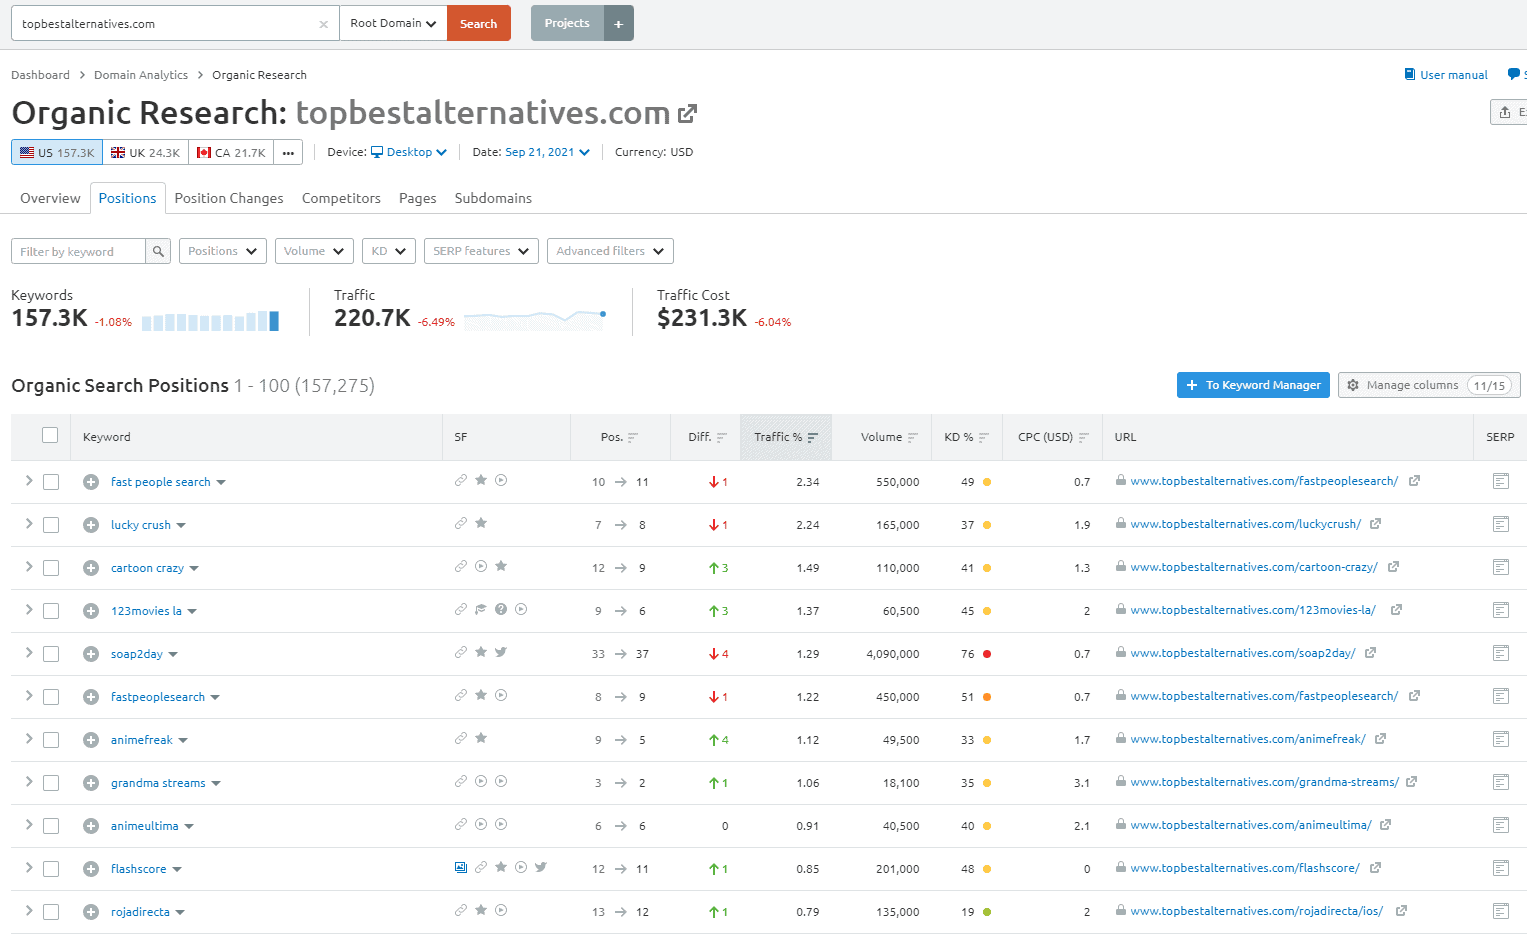The height and width of the screenshot is (936, 1527).
Task: Open cartoon-crazy URL external link icon
Action: tap(1393, 567)
